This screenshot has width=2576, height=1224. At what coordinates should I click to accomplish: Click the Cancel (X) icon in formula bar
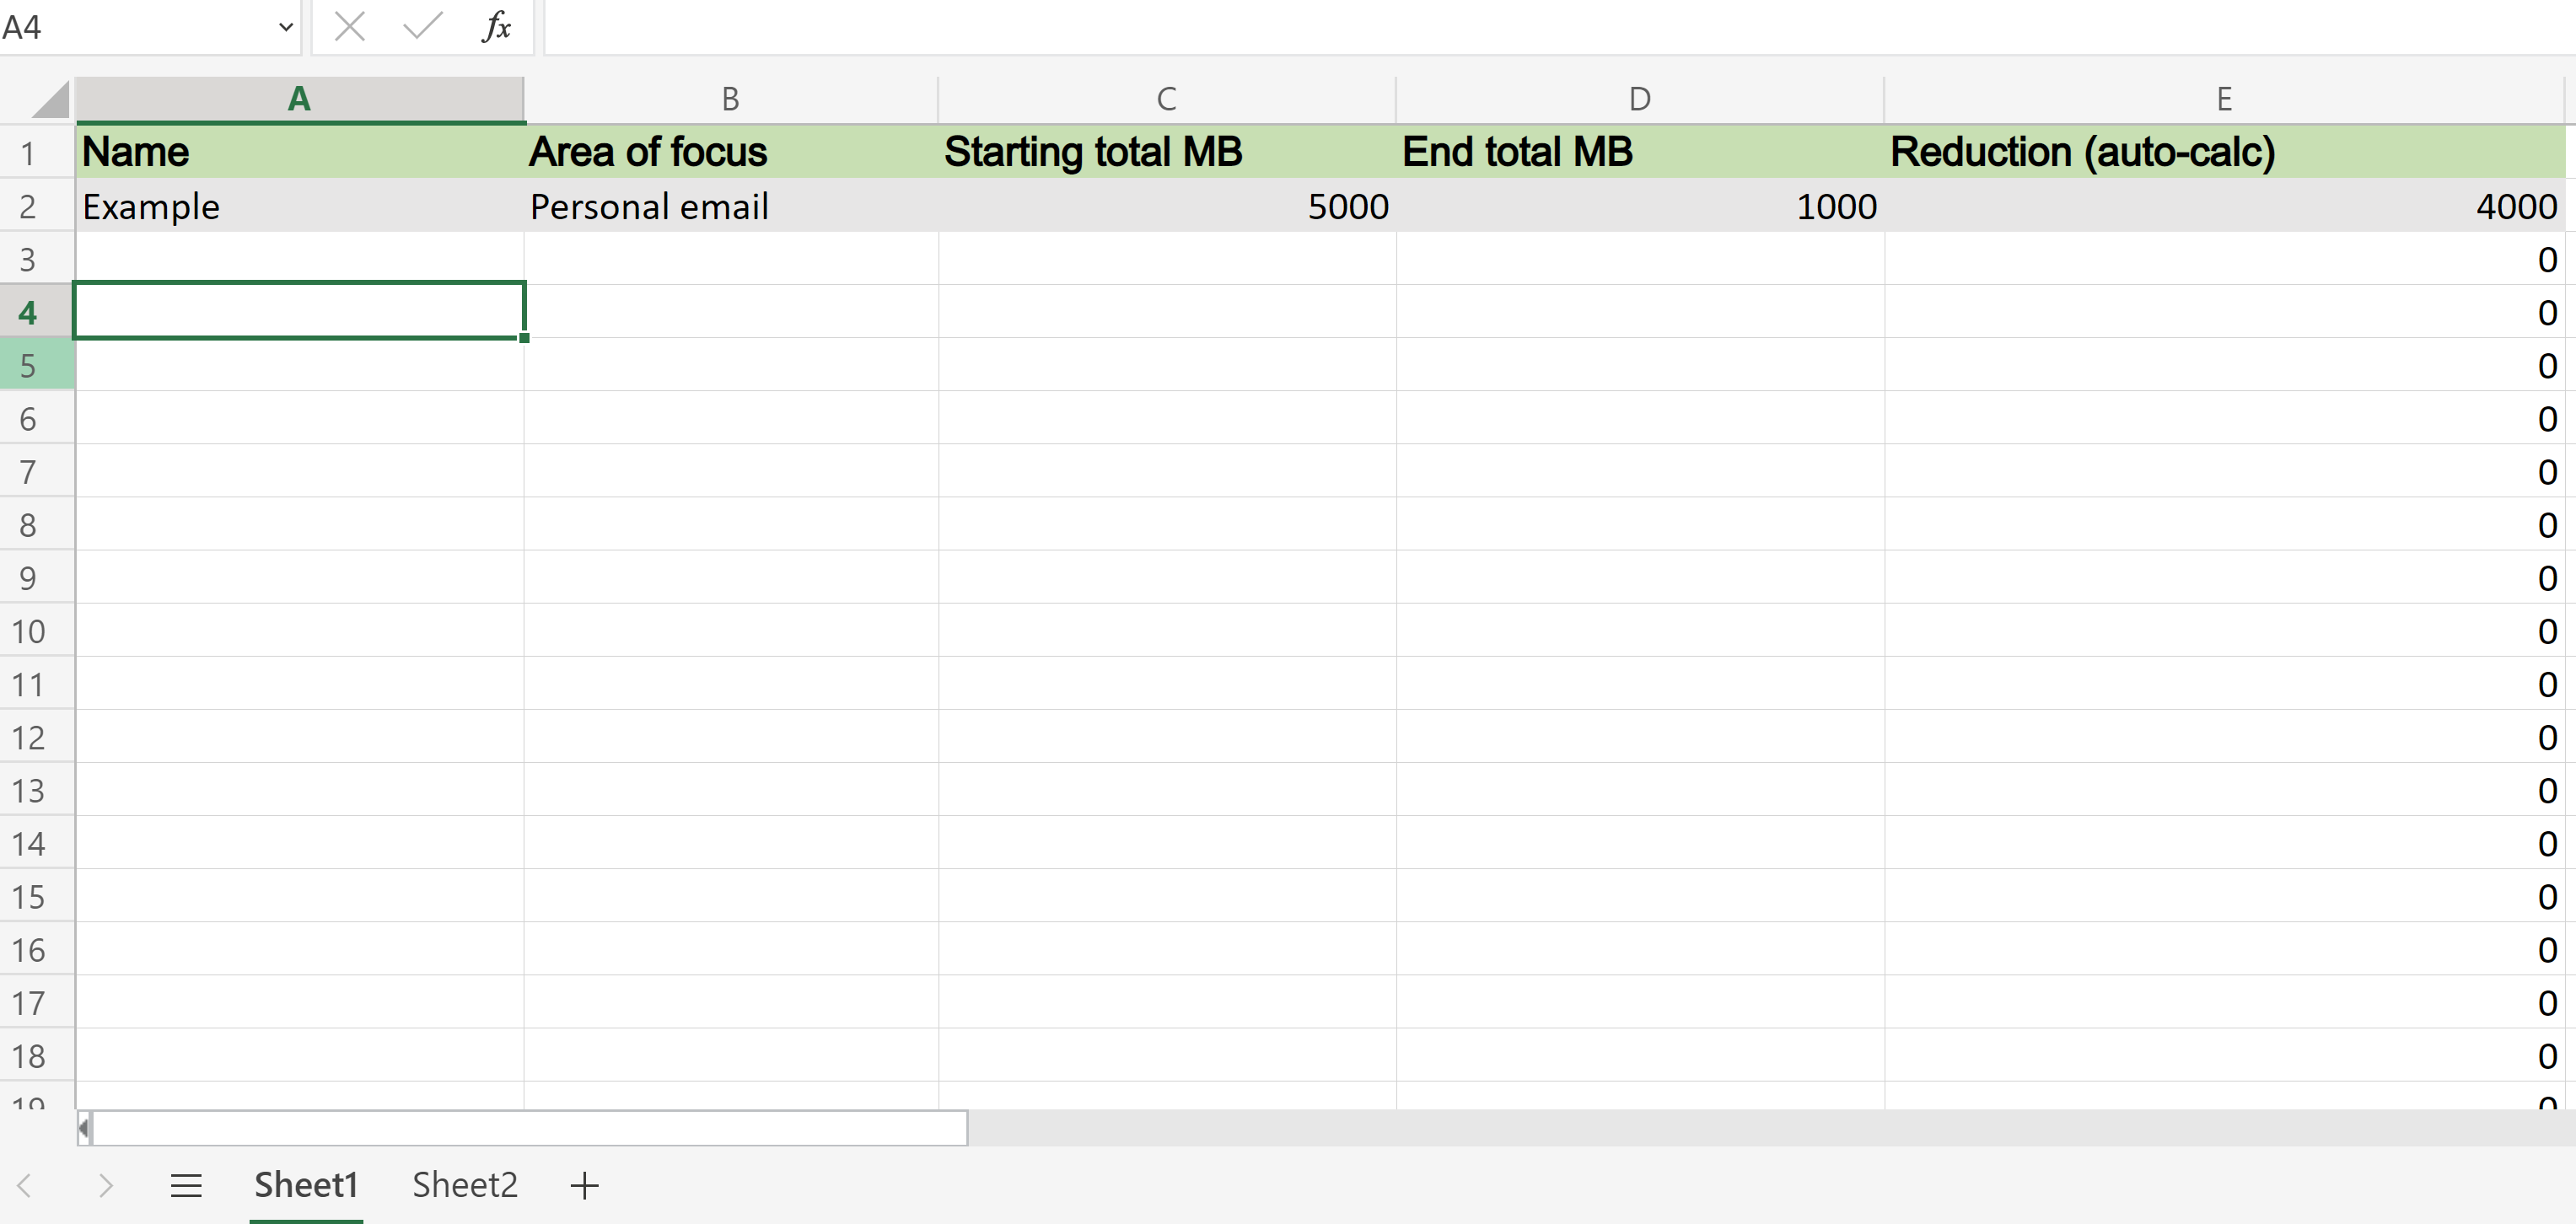[350, 27]
